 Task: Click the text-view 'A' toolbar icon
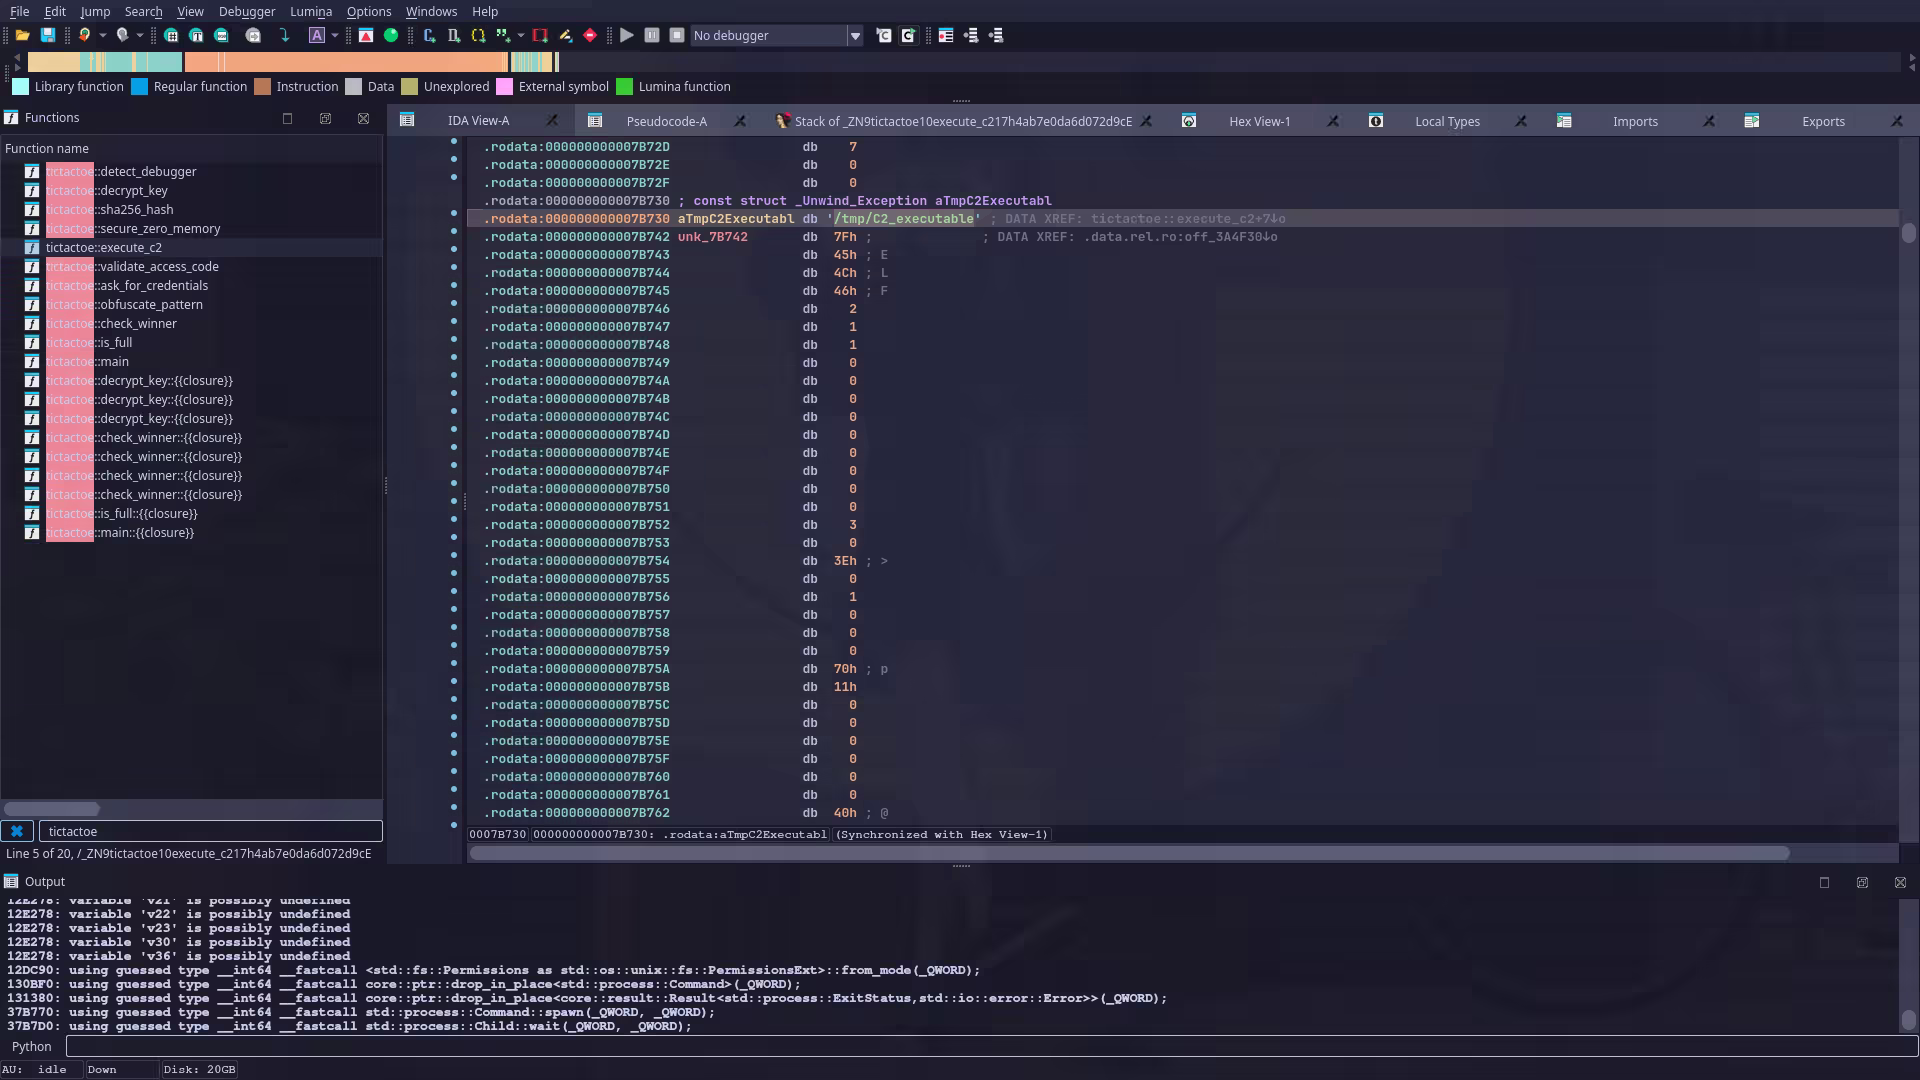pyautogui.click(x=317, y=35)
